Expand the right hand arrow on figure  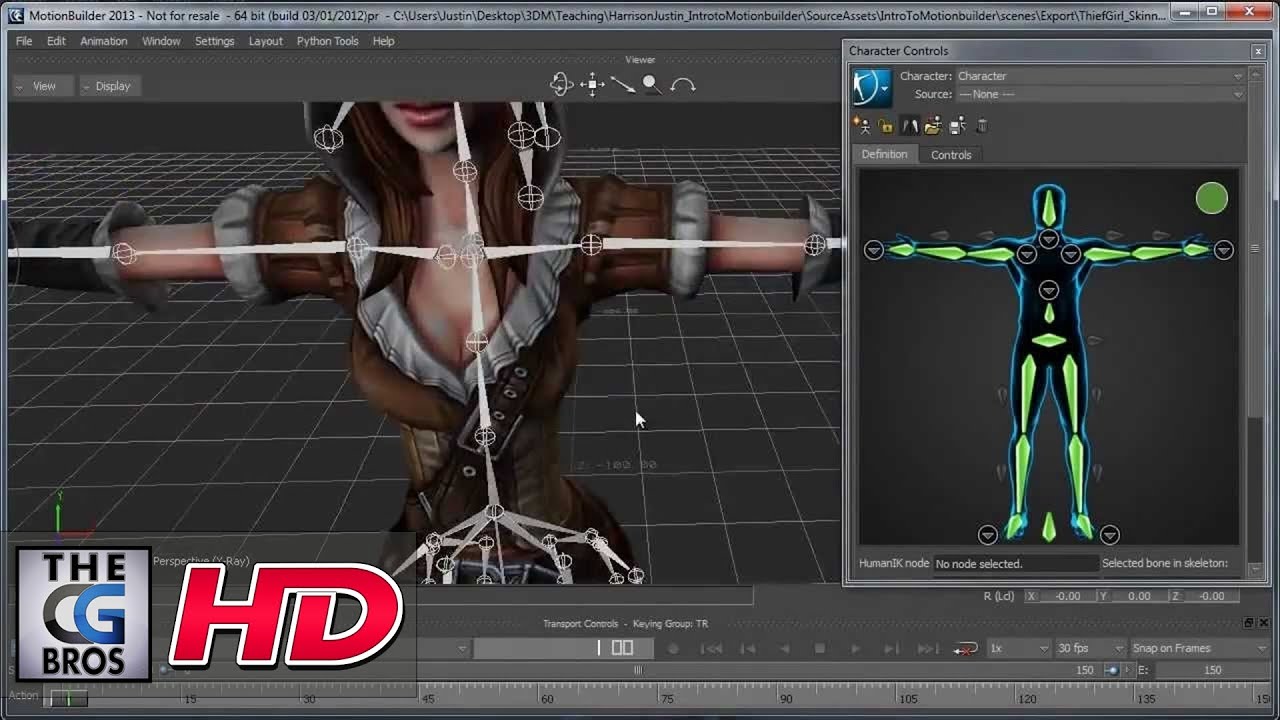click(874, 250)
